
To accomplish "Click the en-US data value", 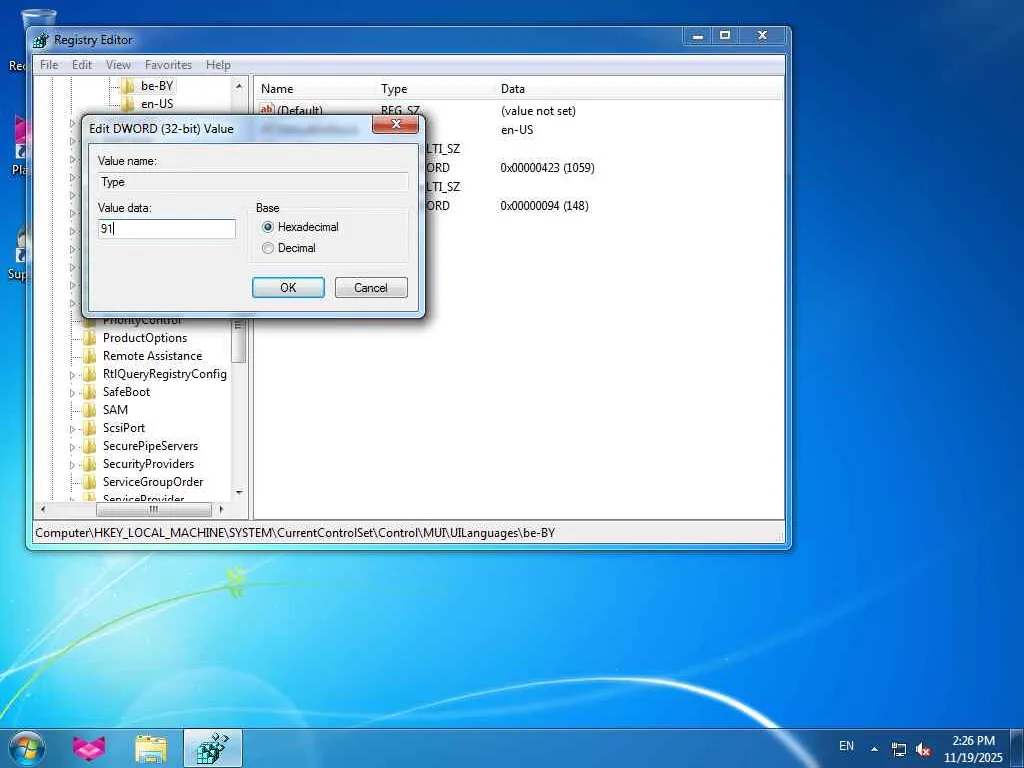I will 517,130.
